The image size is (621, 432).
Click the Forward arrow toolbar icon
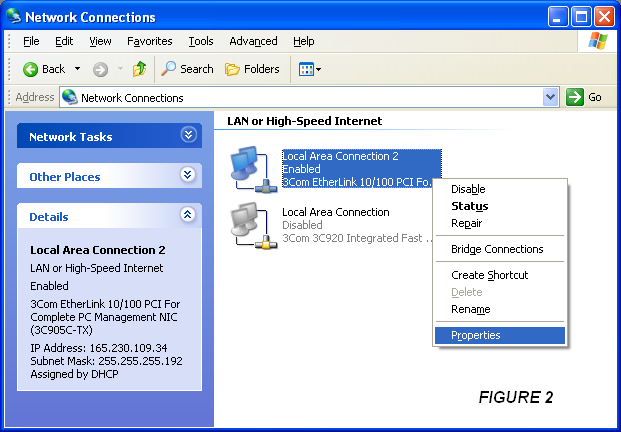pos(100,69)
